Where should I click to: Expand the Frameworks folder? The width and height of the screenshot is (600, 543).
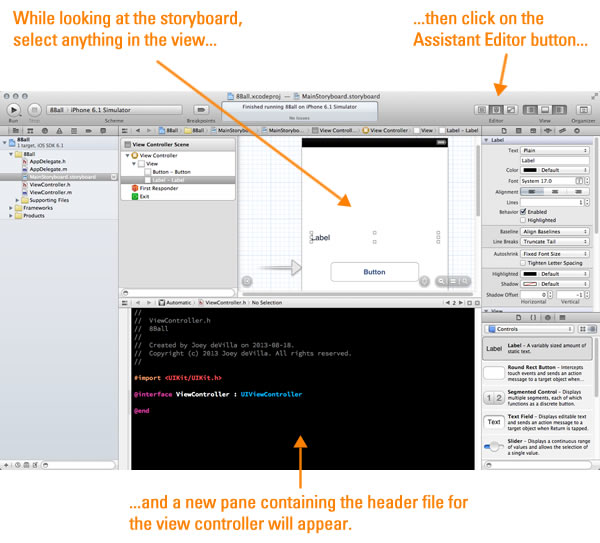[11, 208]
